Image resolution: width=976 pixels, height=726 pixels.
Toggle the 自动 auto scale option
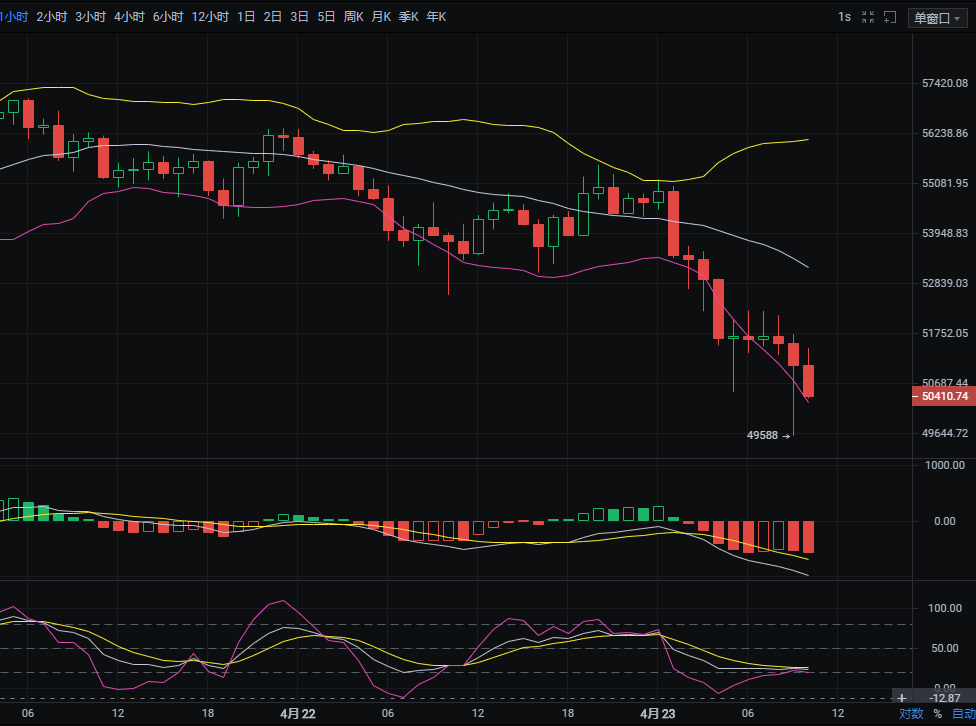962,714
